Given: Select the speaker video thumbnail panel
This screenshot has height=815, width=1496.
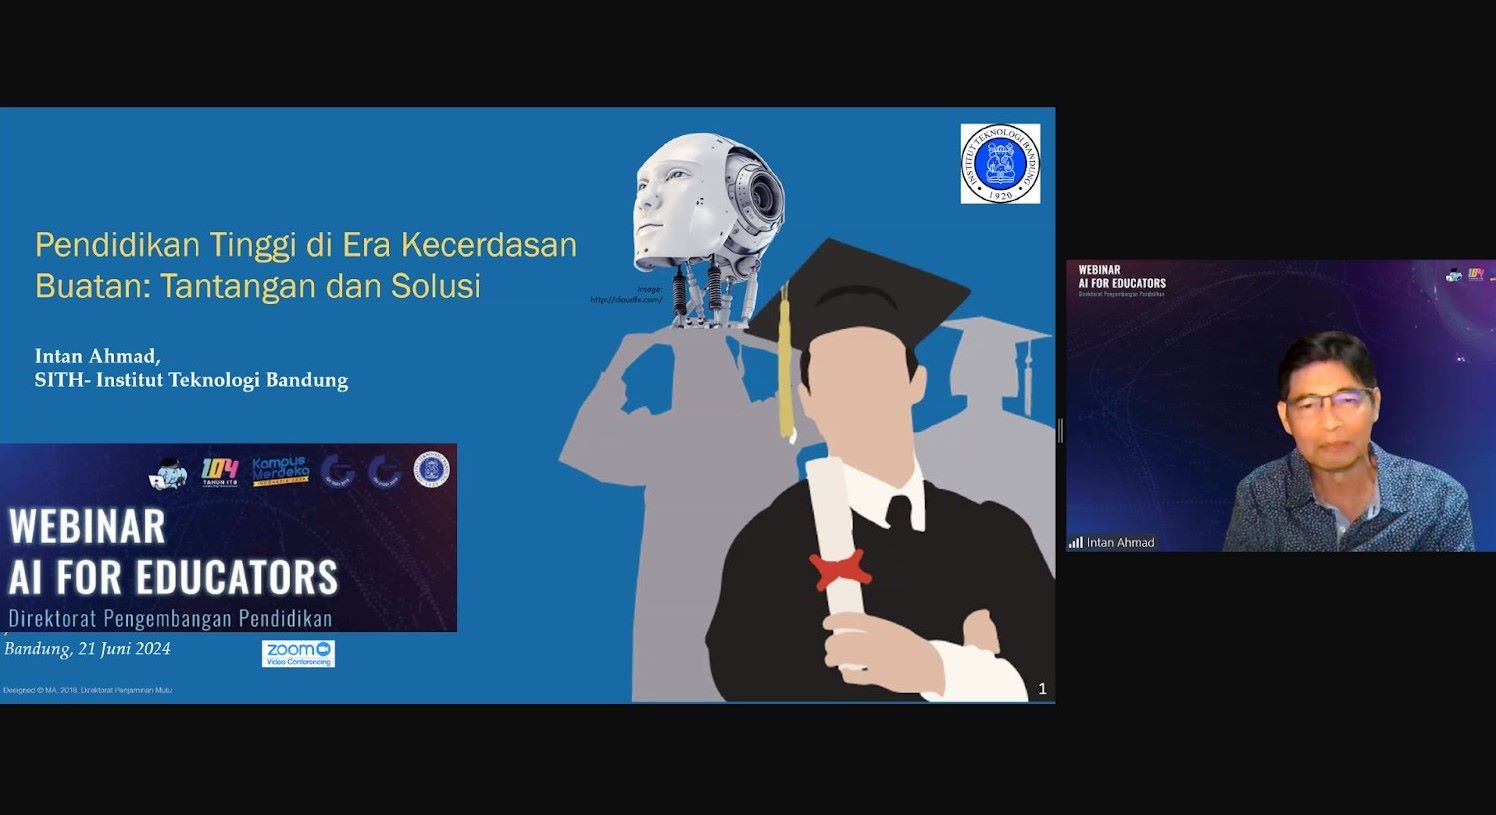Looking at the screenshot, I should pyautogui.click(x=1280, y=405).
